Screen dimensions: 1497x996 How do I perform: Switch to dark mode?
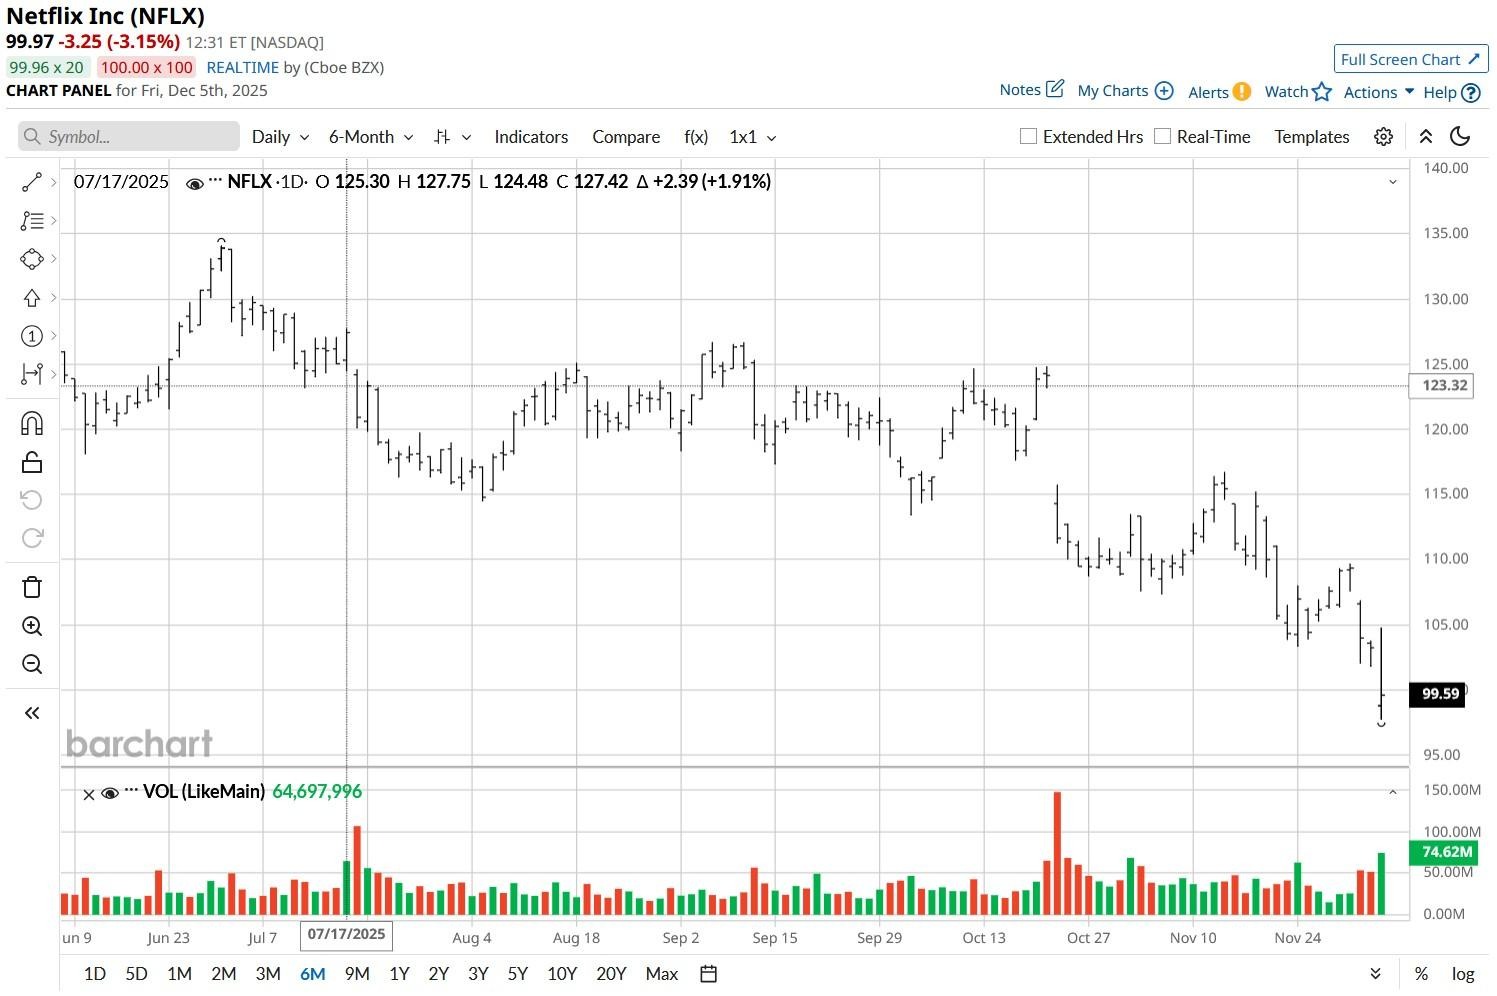click(1460, 137)
